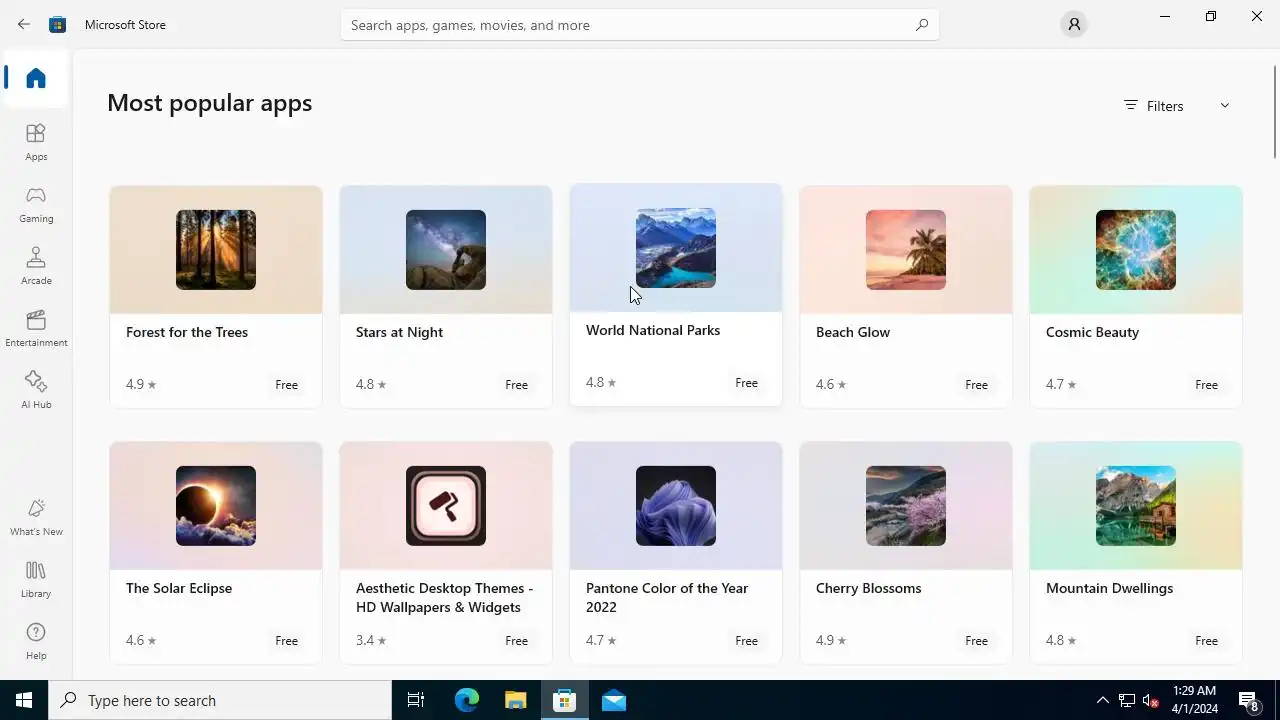
Task: Click Free label on Beach Glow card
Action: point(976,385)
